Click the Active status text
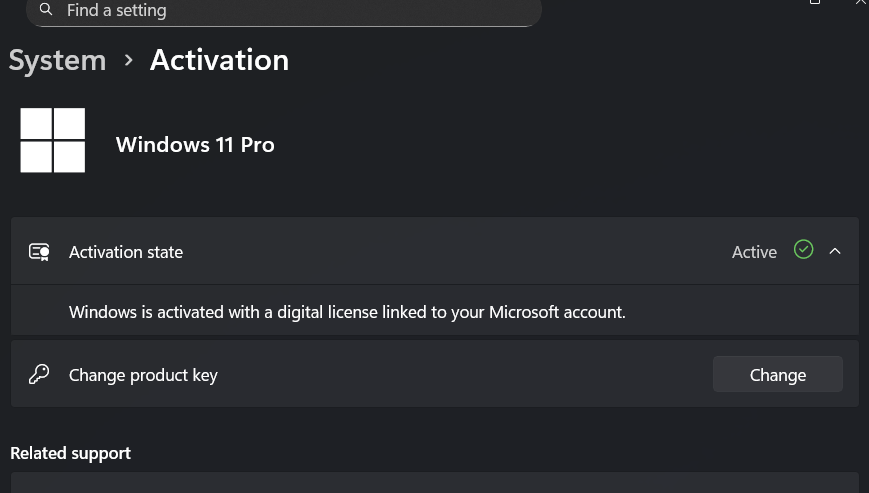This screenshot has width=869, height=493. tap(754, 252)
